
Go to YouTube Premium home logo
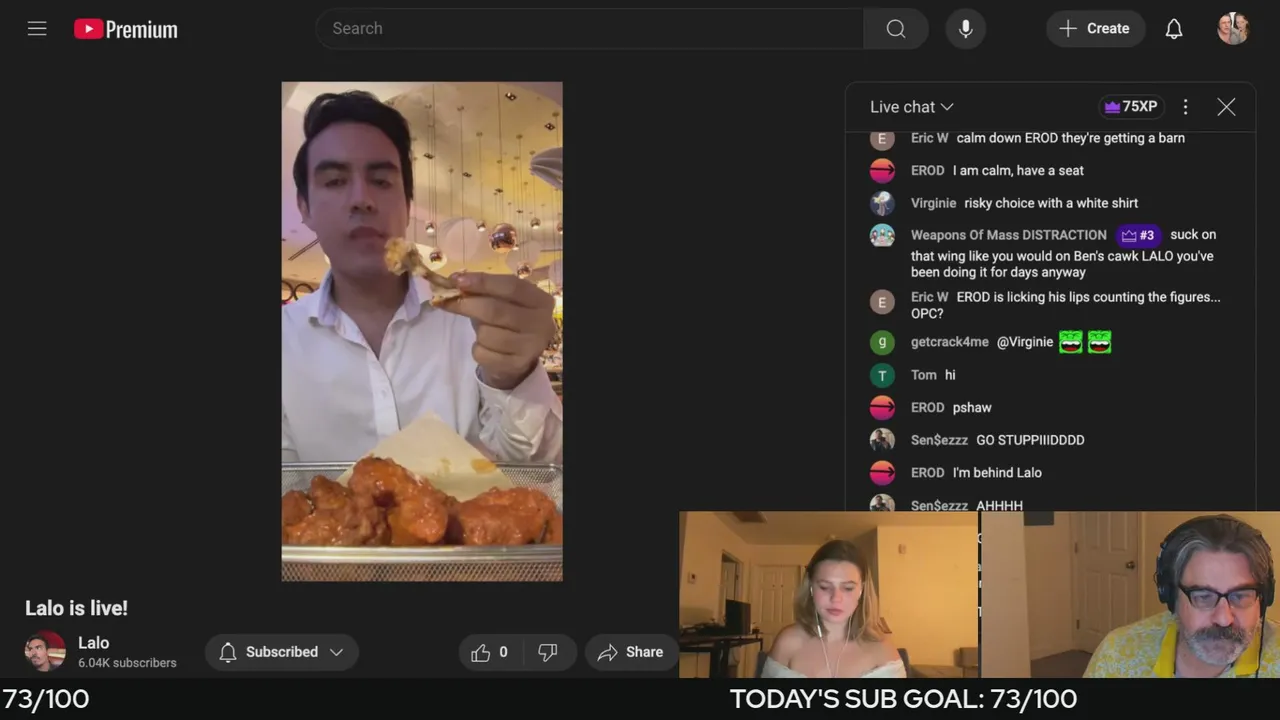[x=126, y=29]
